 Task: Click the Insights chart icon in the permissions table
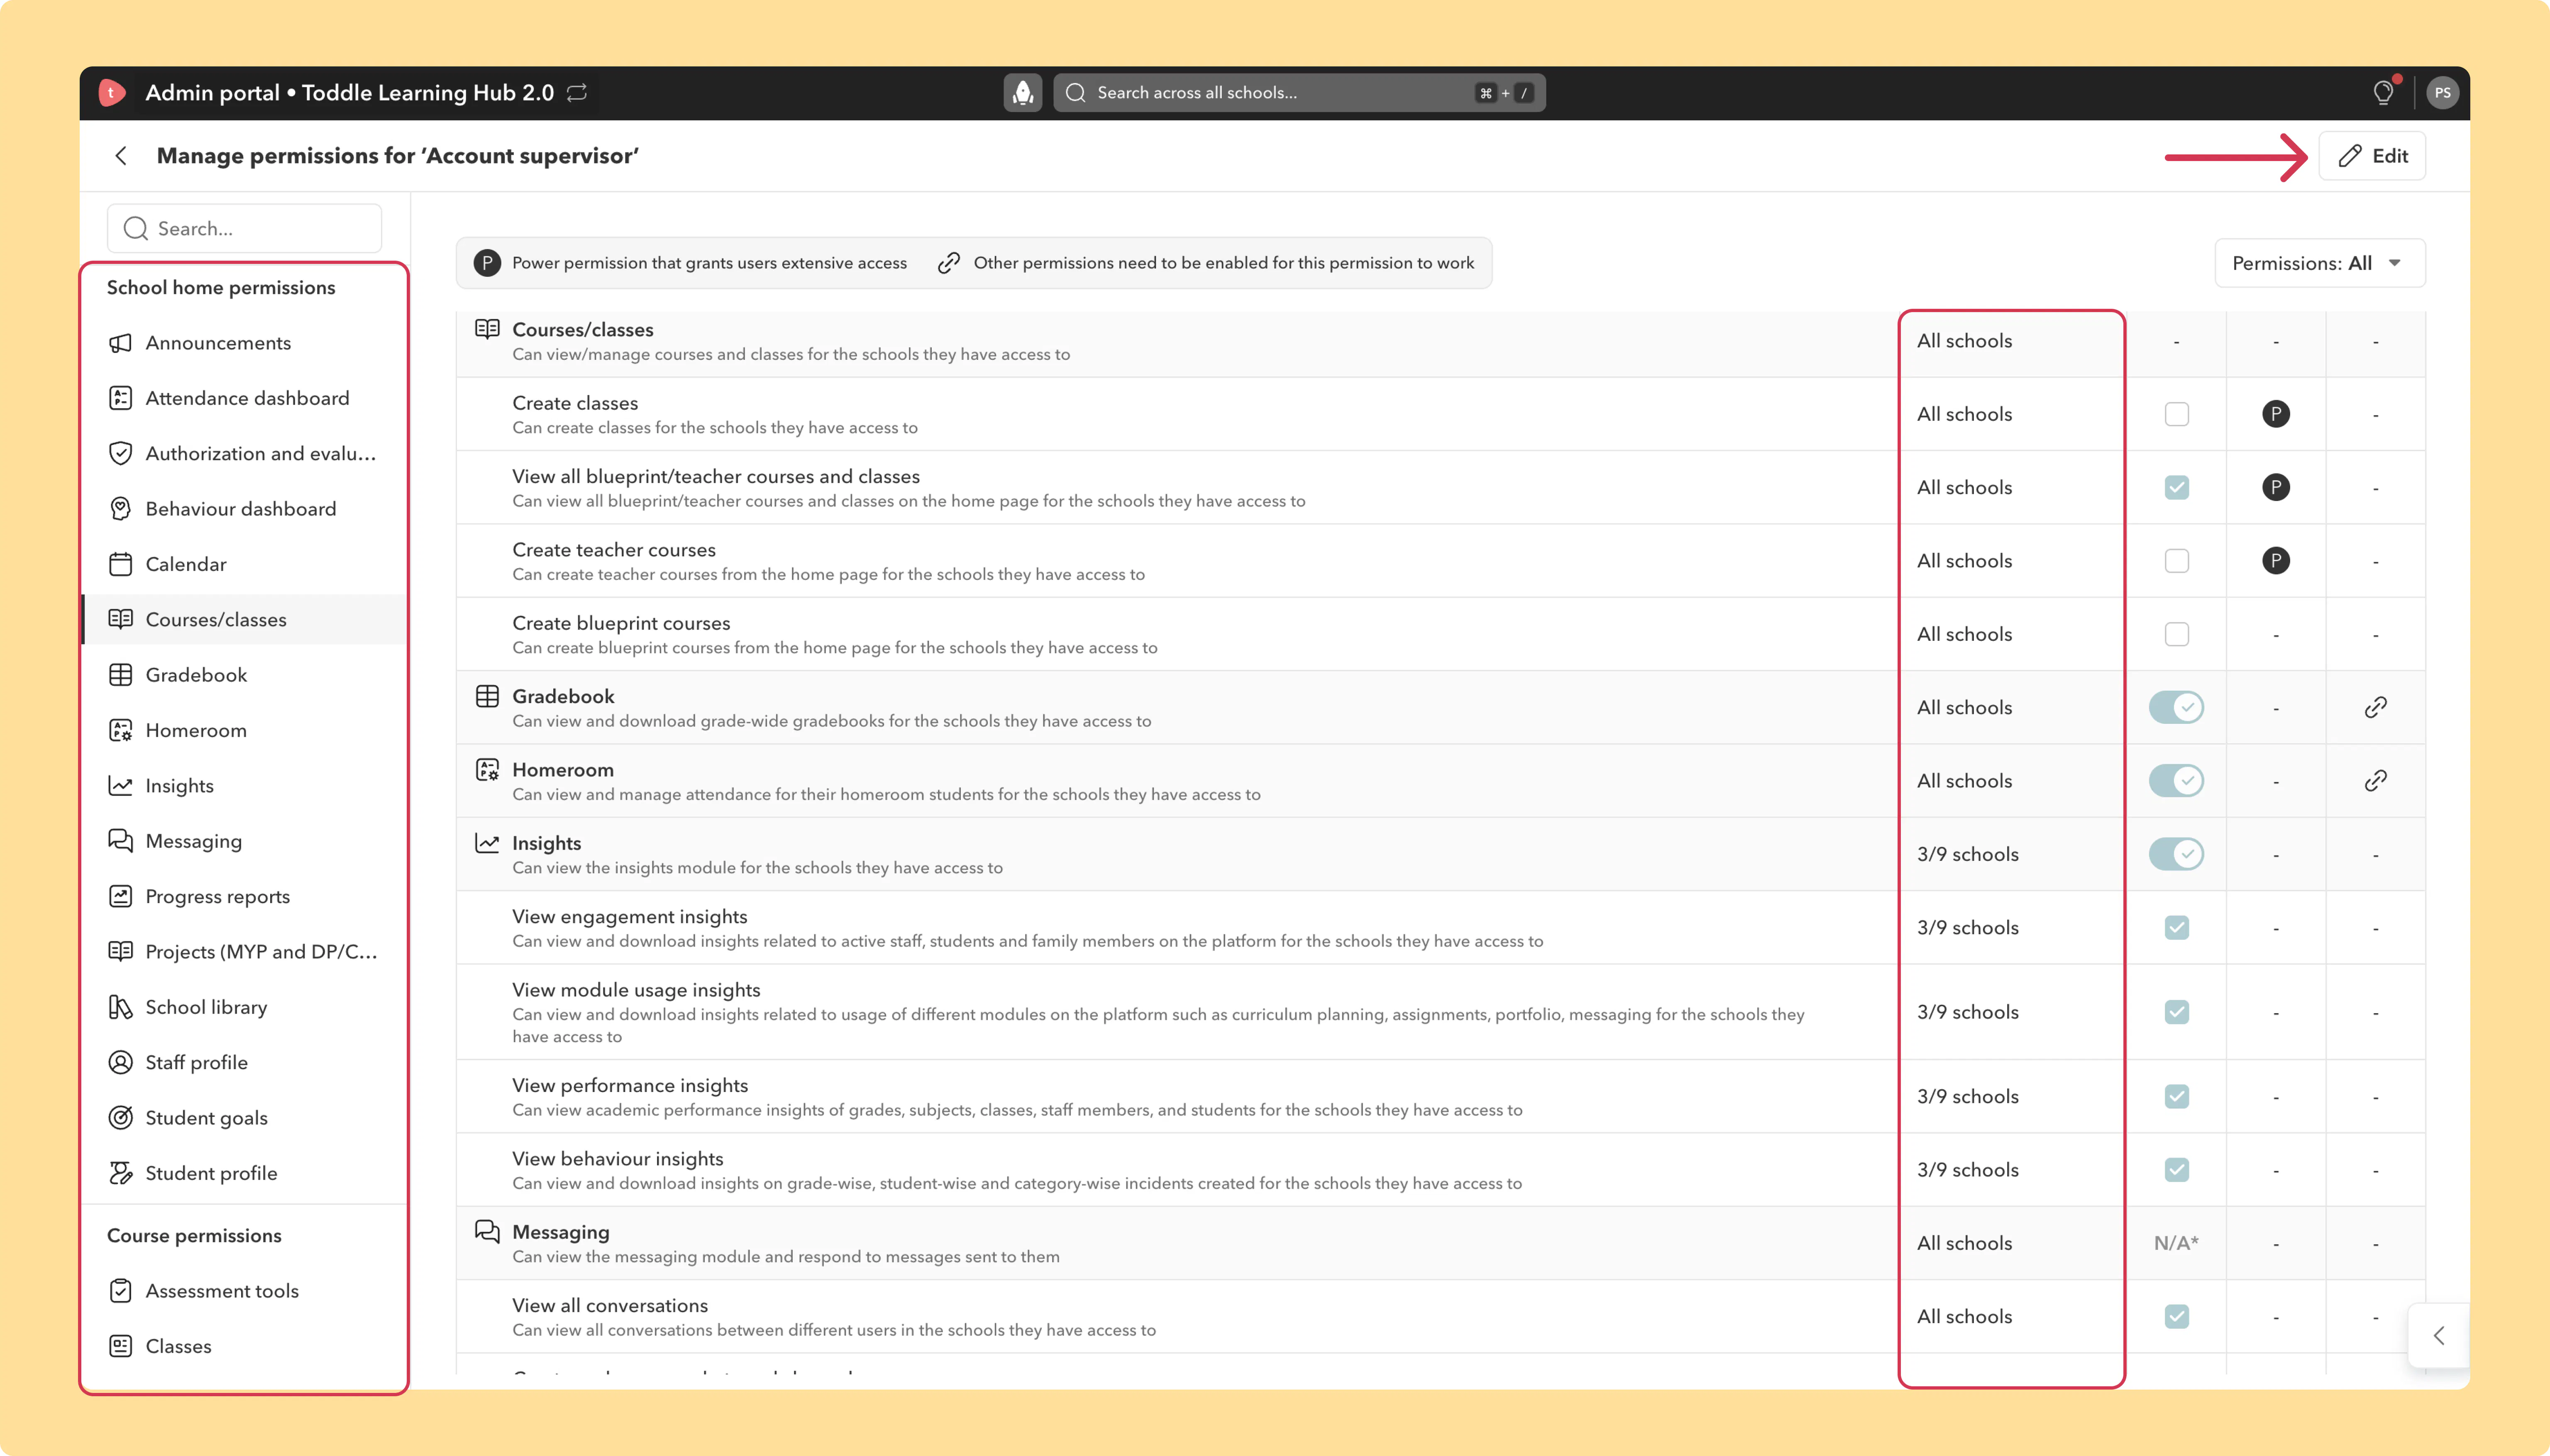point(487,843)
